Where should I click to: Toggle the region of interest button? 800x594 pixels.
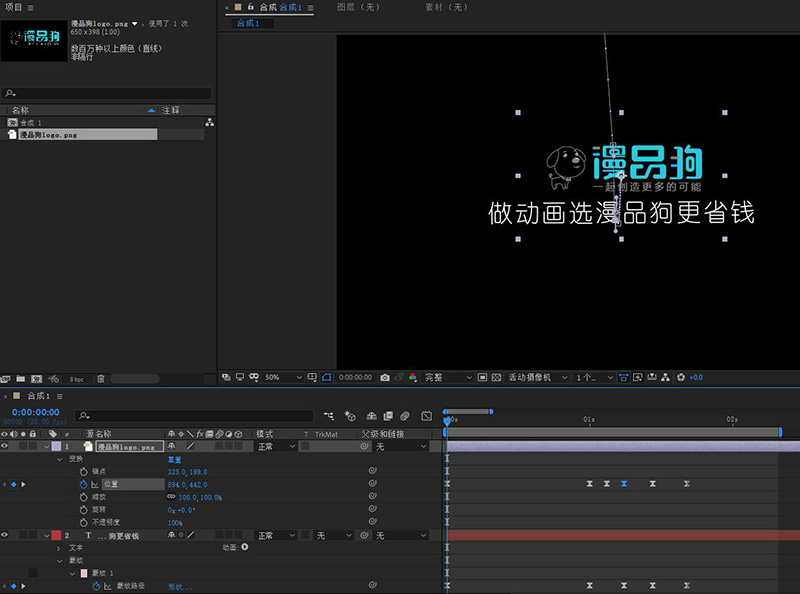click(482, 378)
